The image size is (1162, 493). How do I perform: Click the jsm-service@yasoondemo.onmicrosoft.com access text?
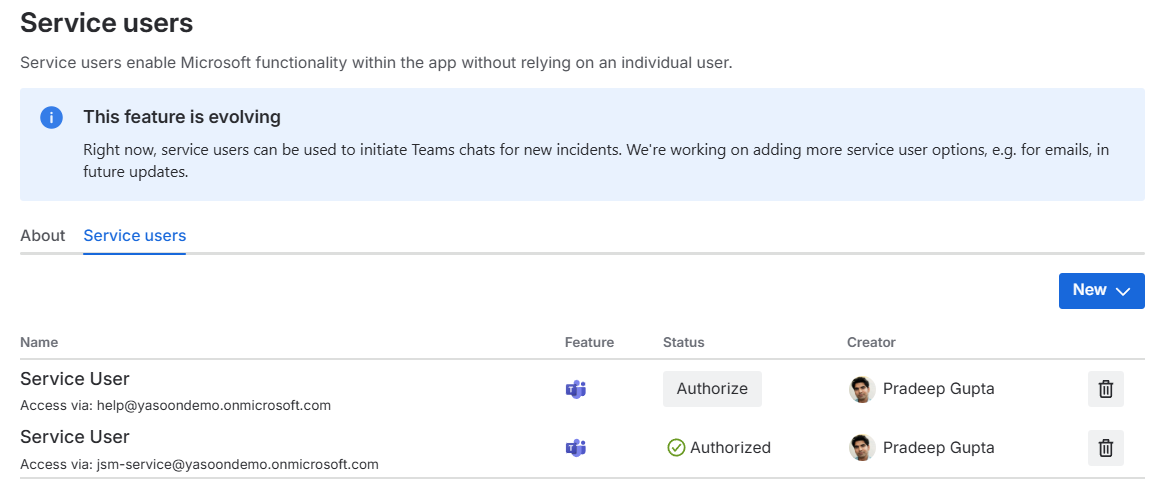point(237,464)
